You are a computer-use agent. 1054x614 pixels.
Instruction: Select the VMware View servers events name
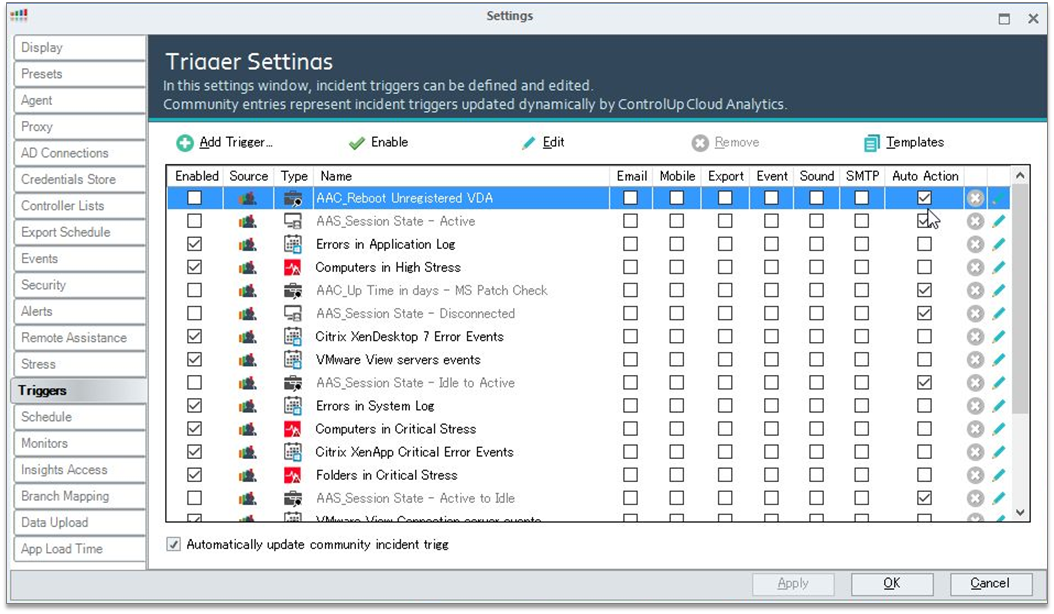[398, 360]
